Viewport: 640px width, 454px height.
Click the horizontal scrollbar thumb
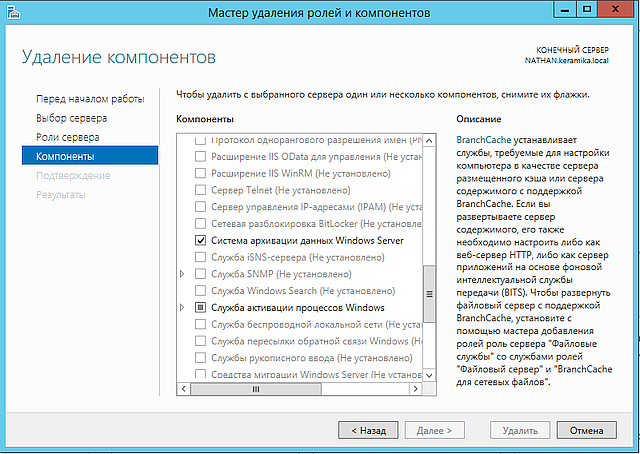(256, 389)
